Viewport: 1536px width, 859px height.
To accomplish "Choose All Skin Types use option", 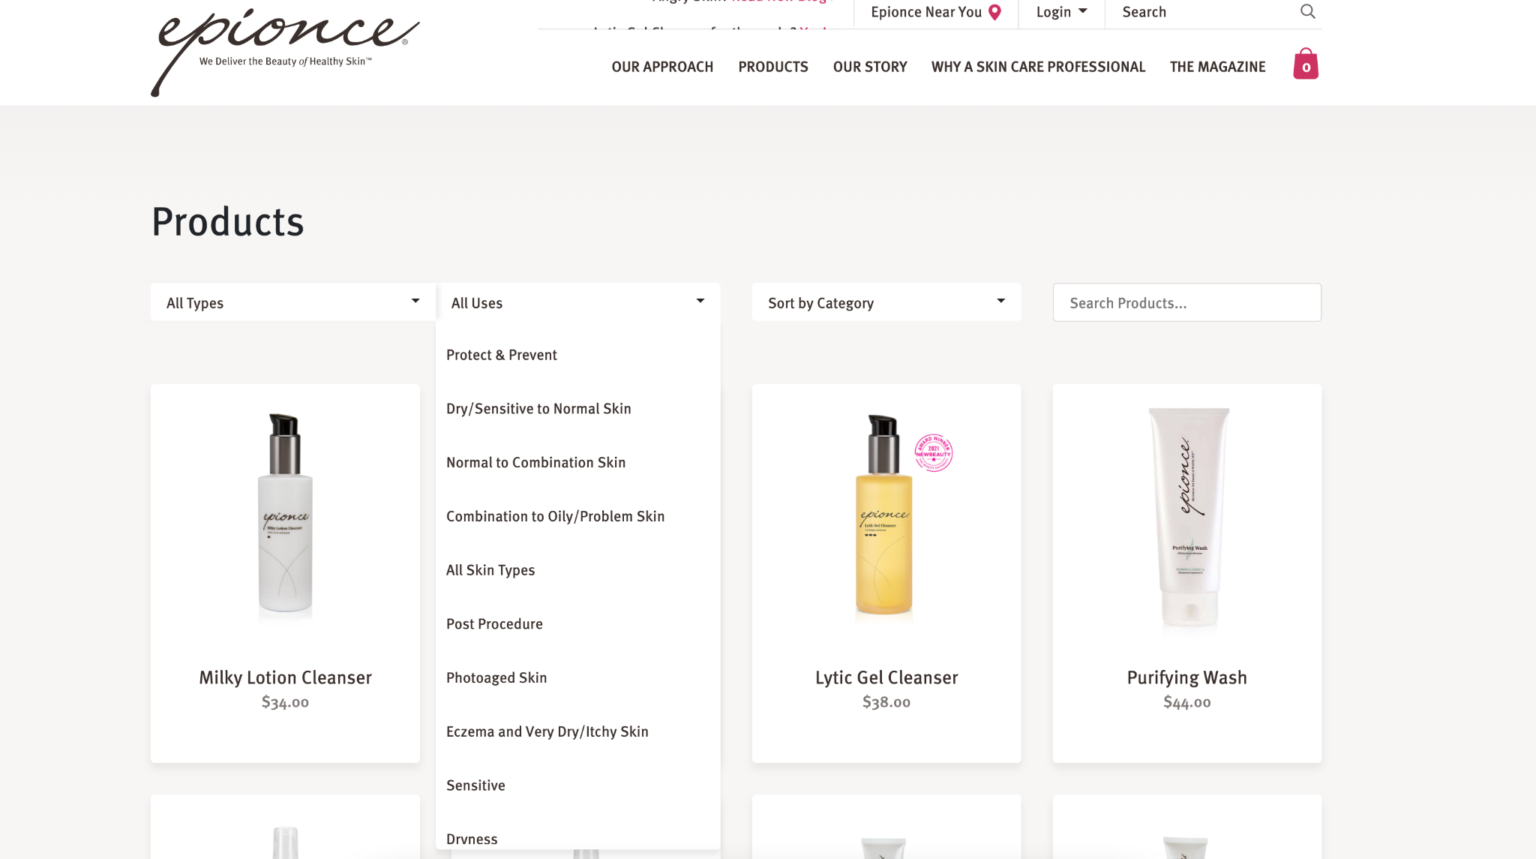I will click(490, 569).
